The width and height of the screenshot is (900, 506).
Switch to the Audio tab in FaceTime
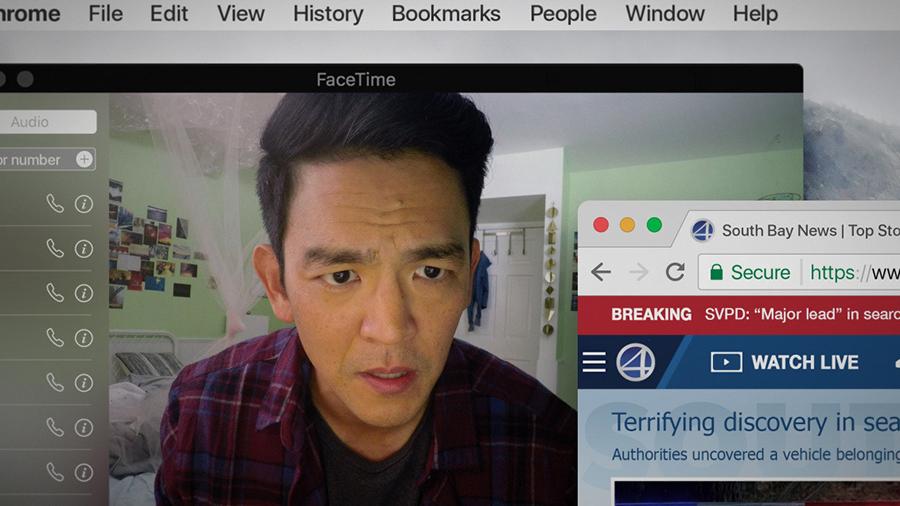47,122
